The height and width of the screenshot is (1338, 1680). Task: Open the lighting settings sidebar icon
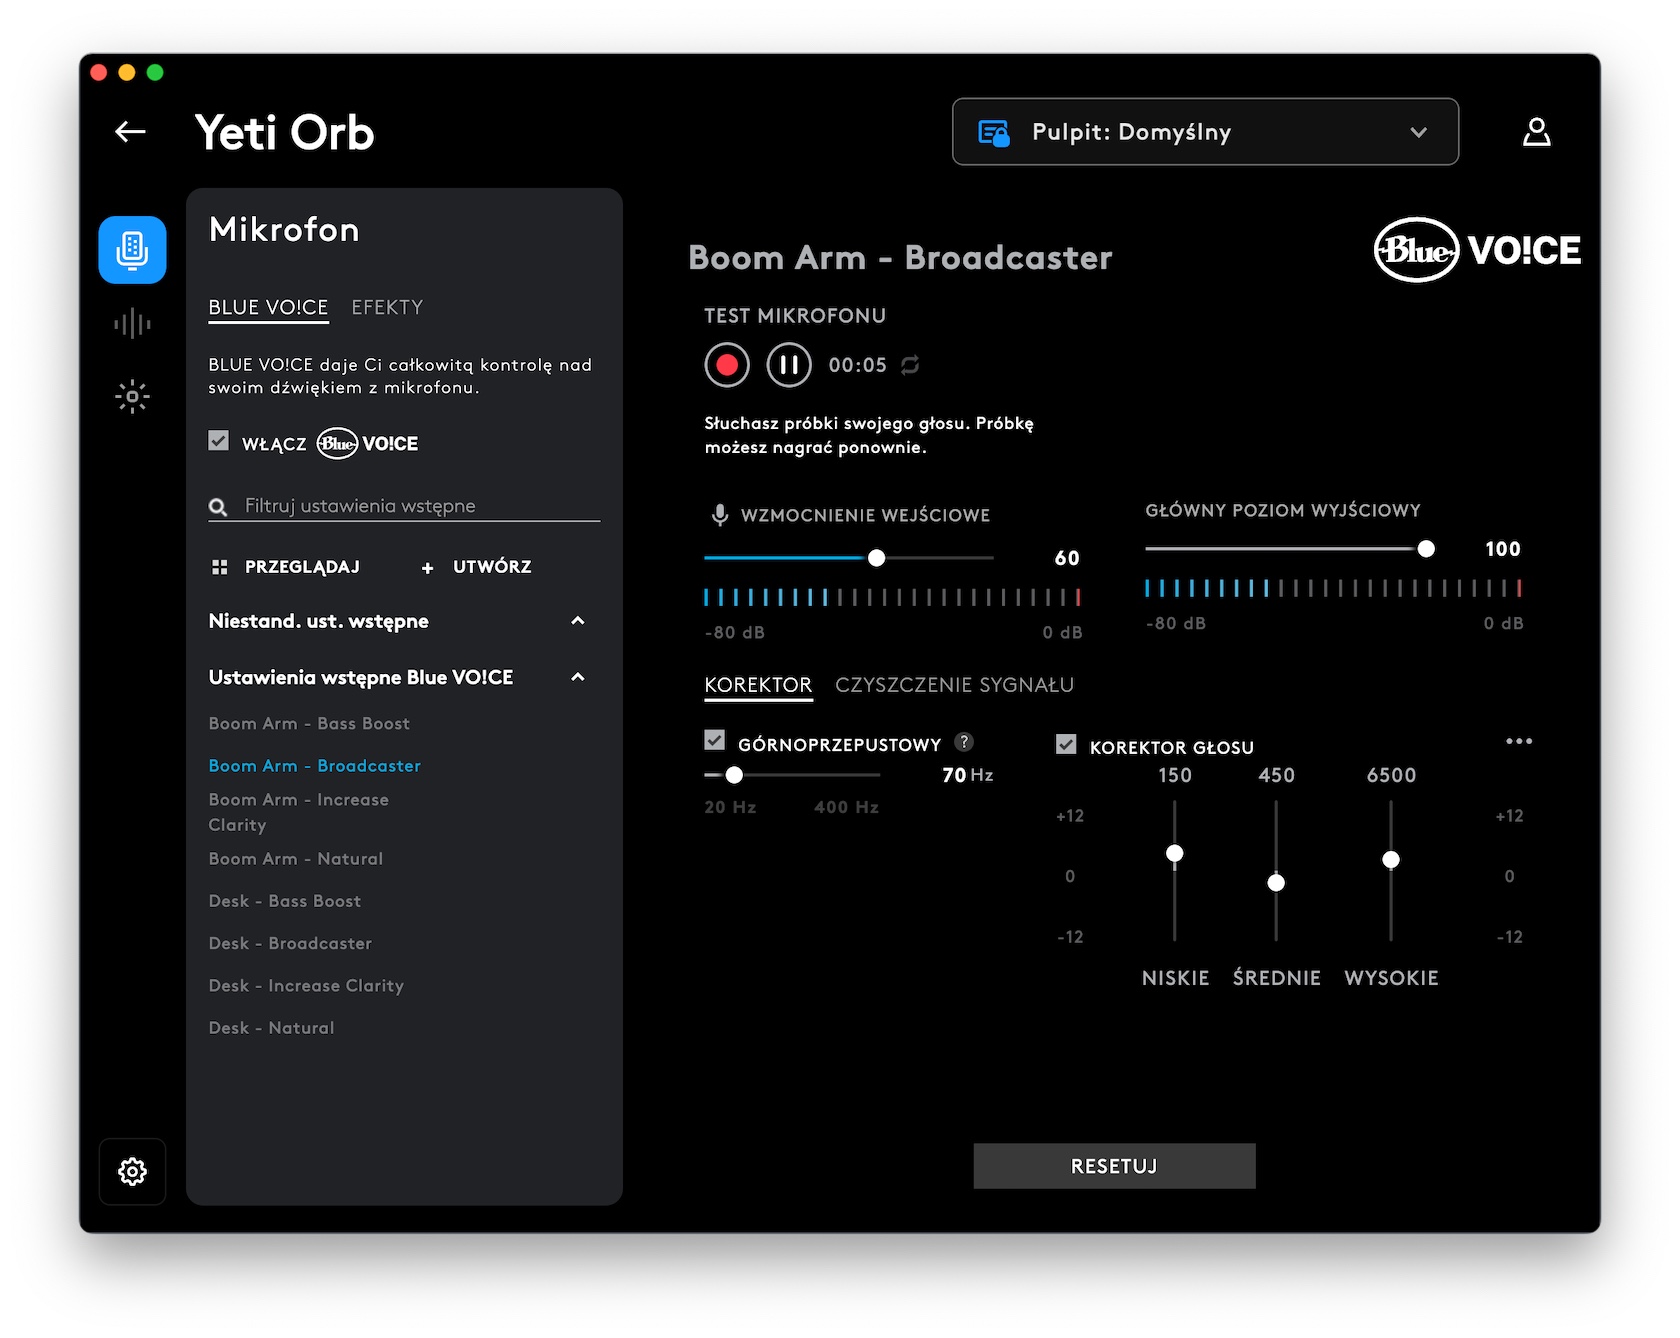tap(132, 397)
